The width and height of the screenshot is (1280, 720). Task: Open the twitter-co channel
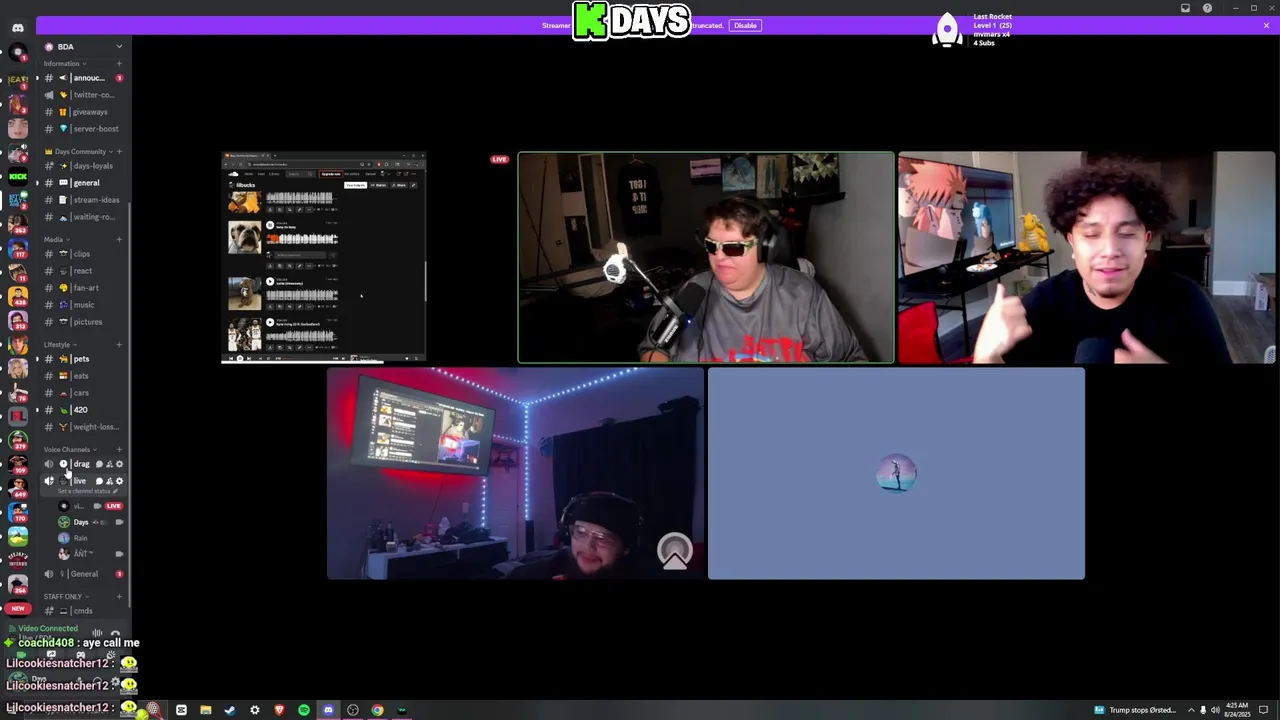[x=84, y=95]
